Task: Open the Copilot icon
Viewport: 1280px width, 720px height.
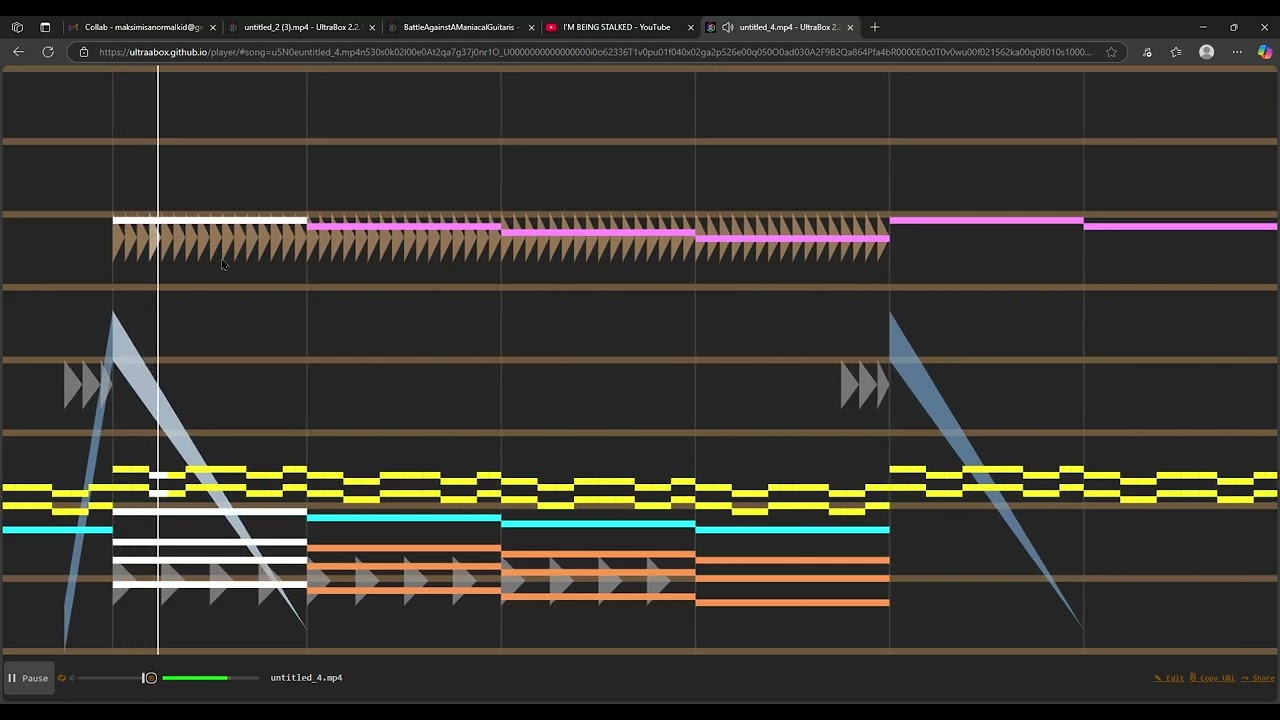Action: (x=1264, y=52)
